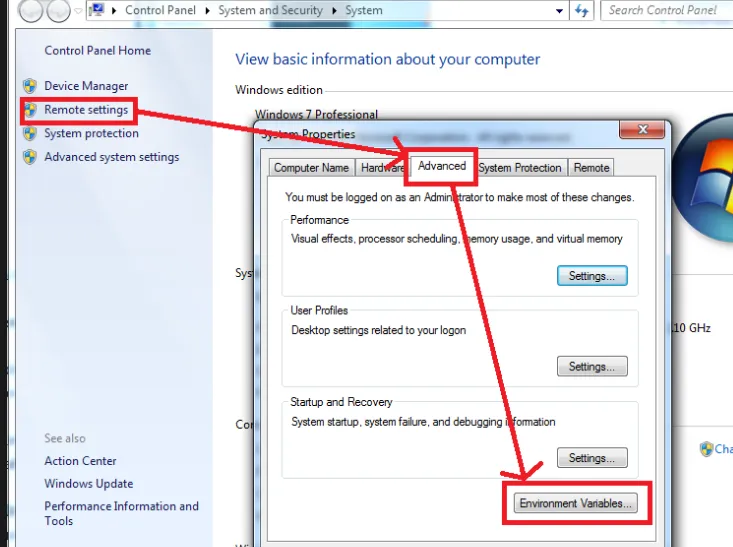Switch to the System Protection tab
Viewport: 733px width, 547px height.
[x=520, y=168]
